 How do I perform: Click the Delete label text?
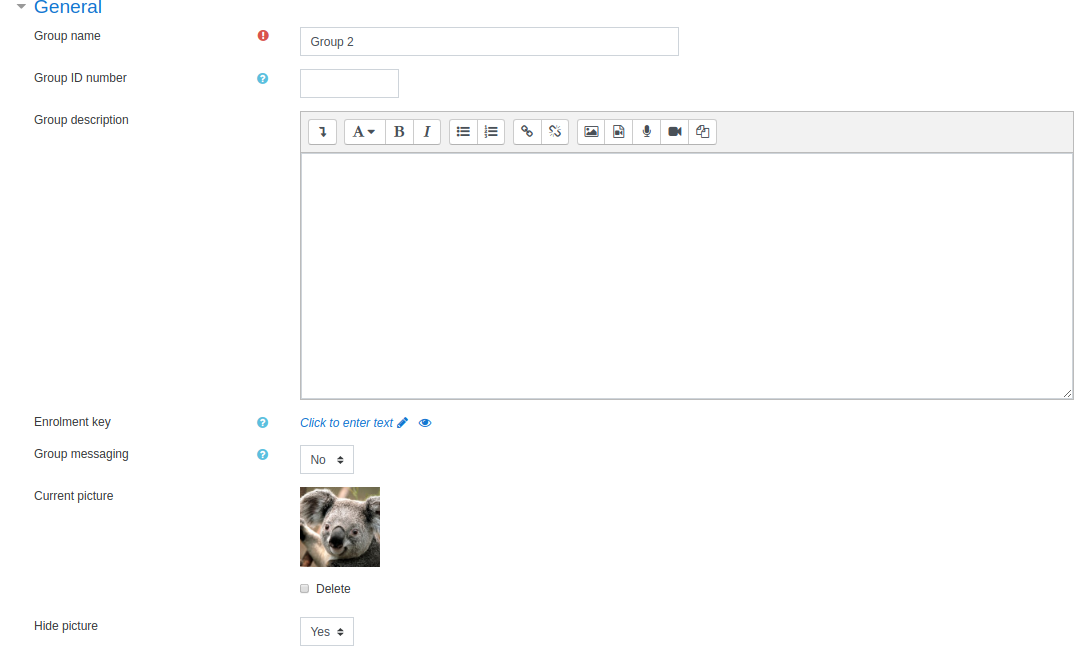point(333,589)
